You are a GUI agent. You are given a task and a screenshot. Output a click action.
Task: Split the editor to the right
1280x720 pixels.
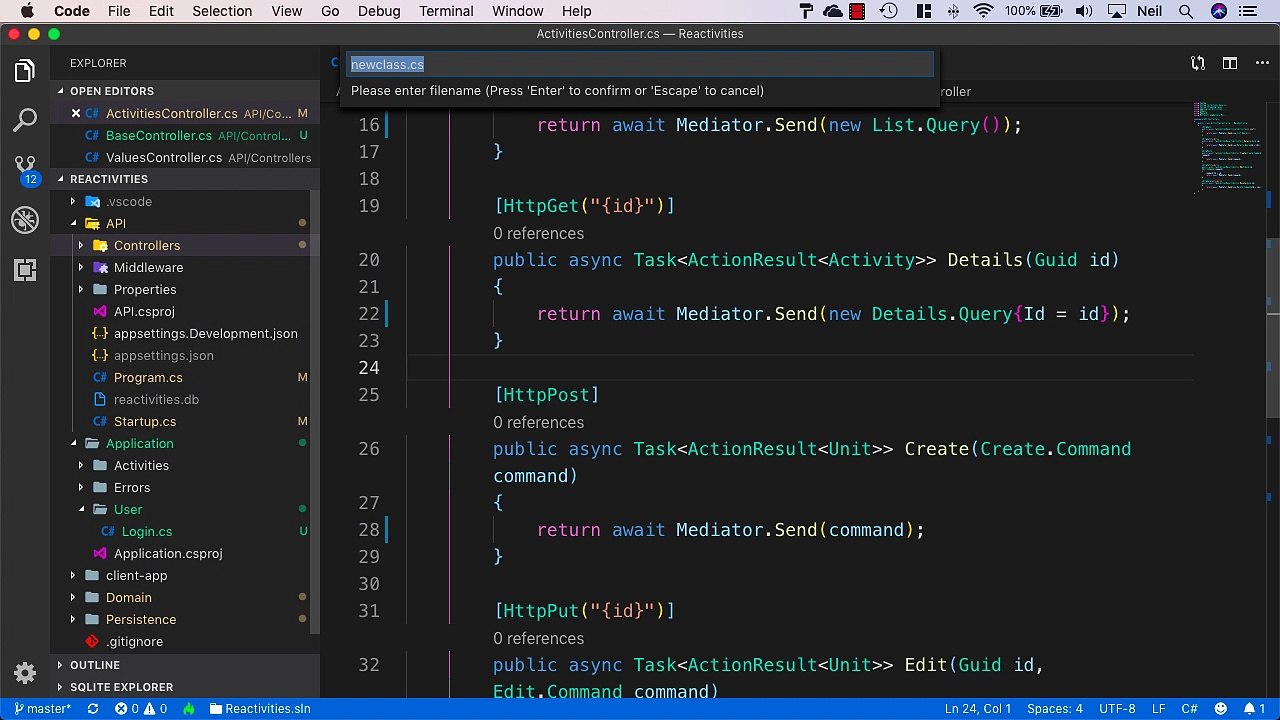(1231, 63)
